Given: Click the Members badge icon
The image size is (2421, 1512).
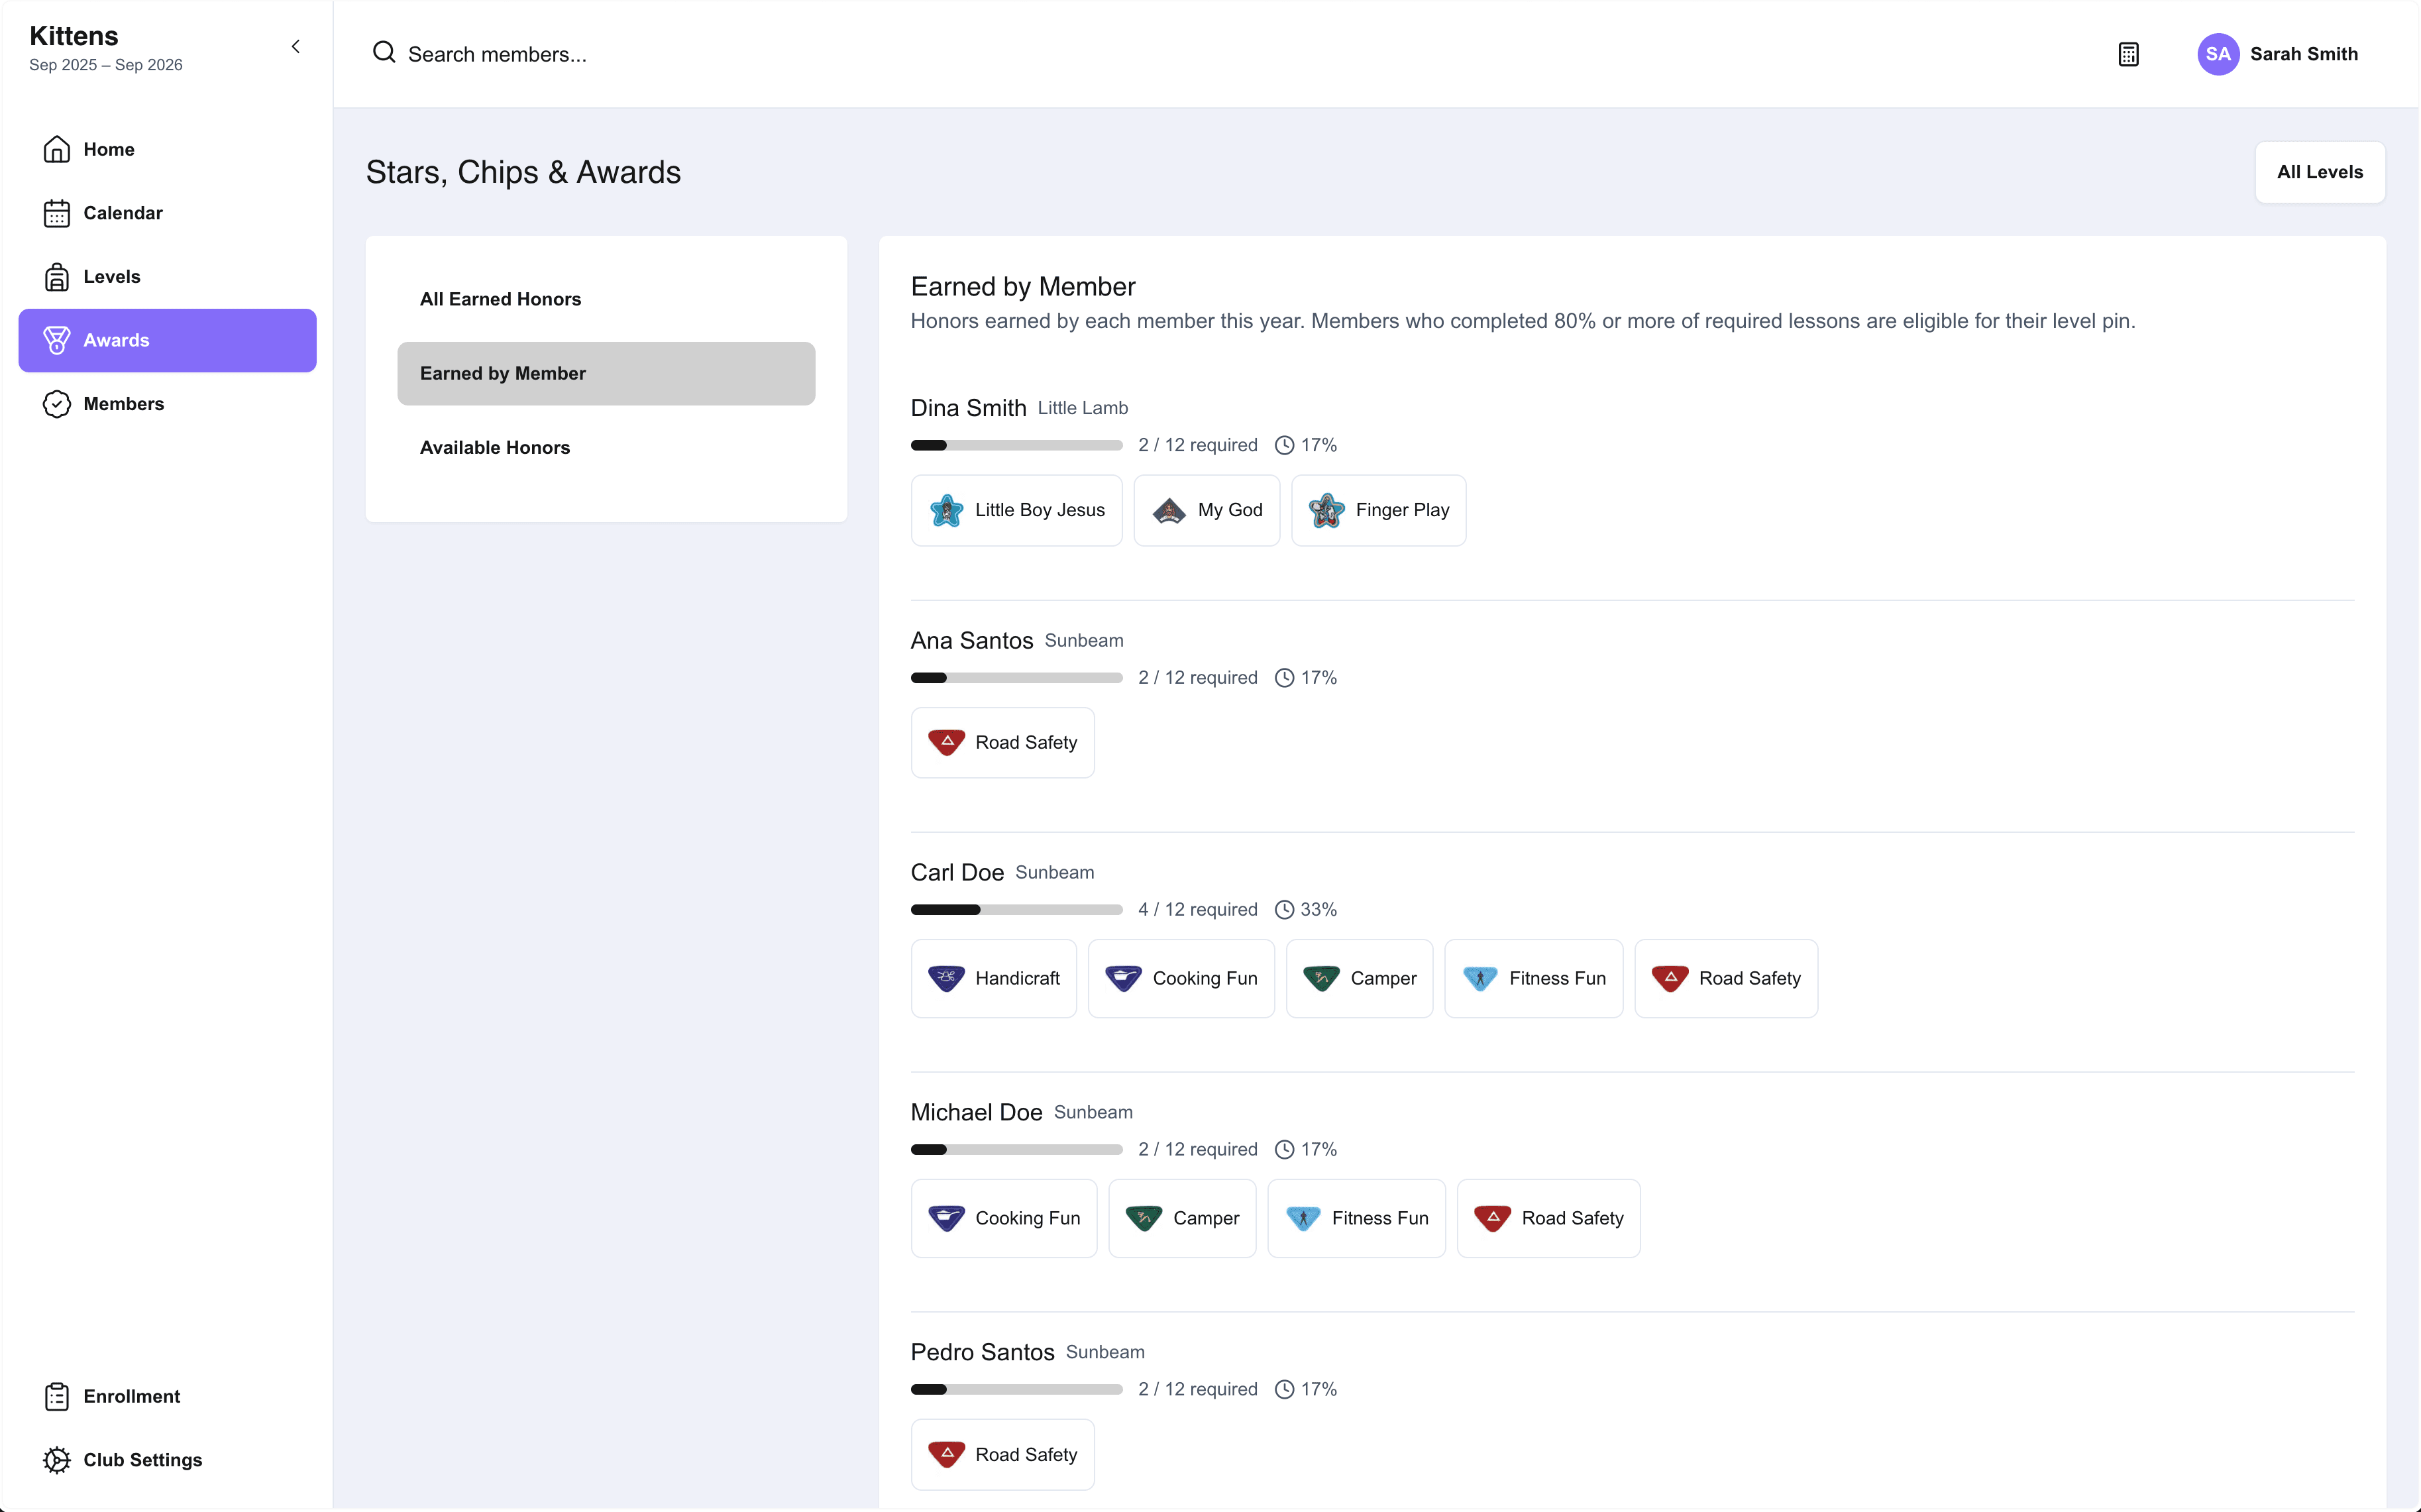Looking at the screenshot, I should 57,404.
